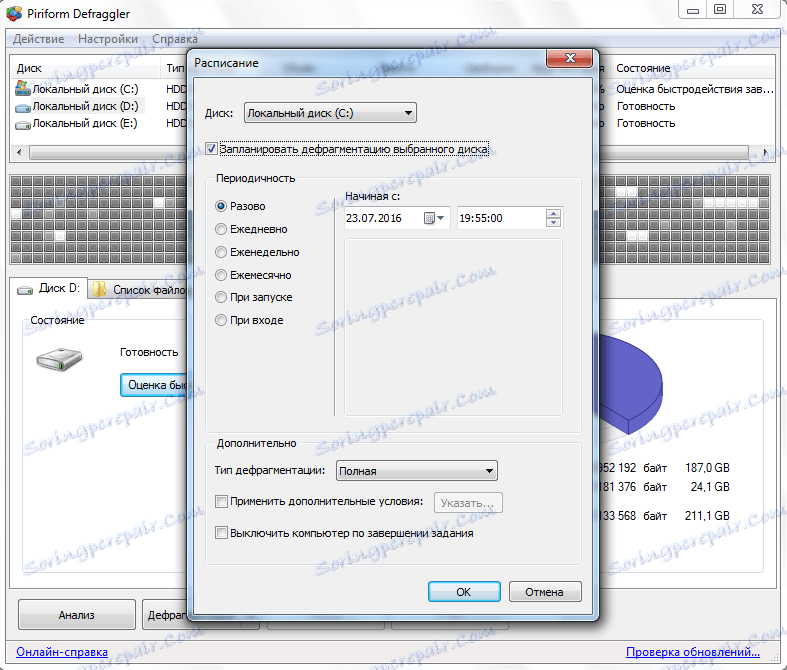Click the Local Disk (D:) drive icon

(x=23, y=107)
